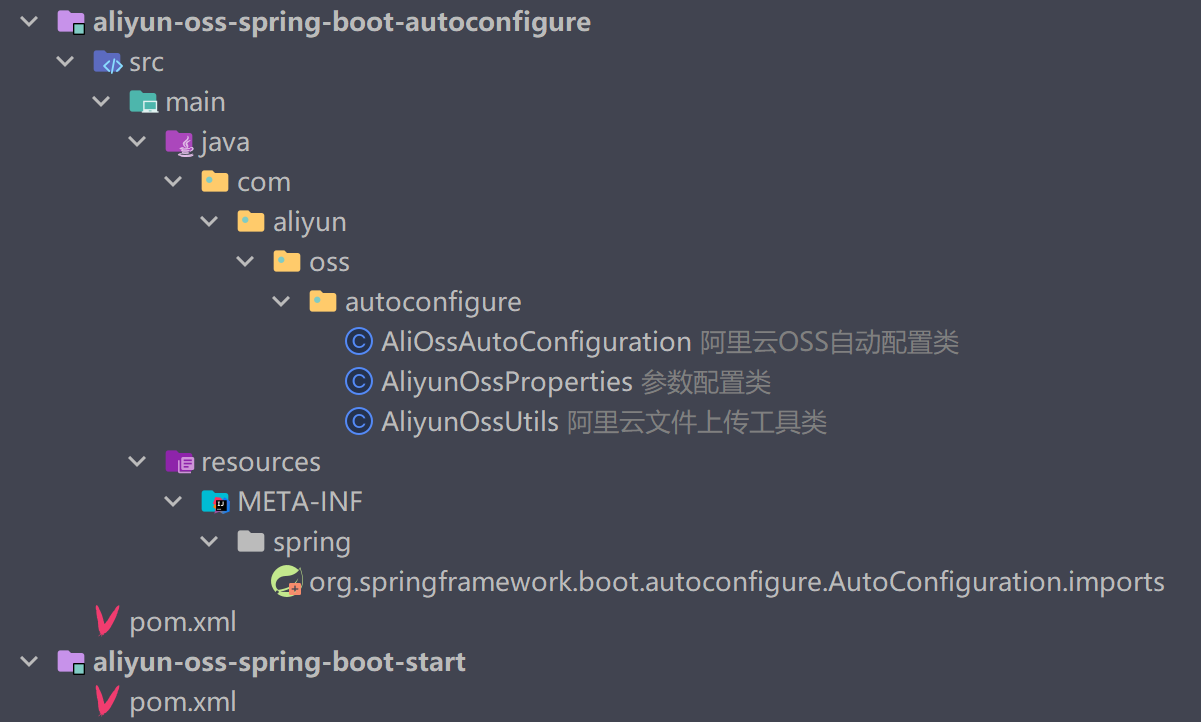Collapse the oss package chevron
This screenshot has width=1201, height=722.
(x=245, y=262)
